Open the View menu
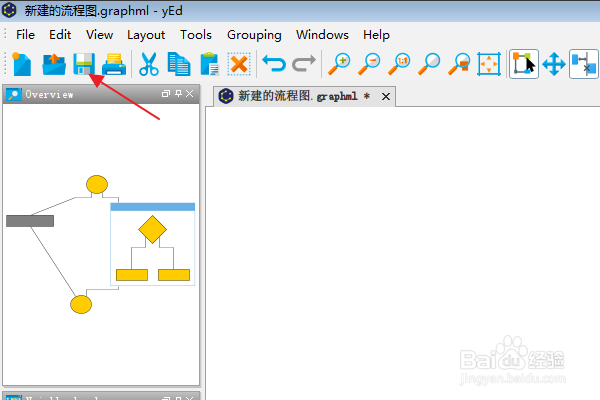The image size is (600, 400). pos(99,35)
